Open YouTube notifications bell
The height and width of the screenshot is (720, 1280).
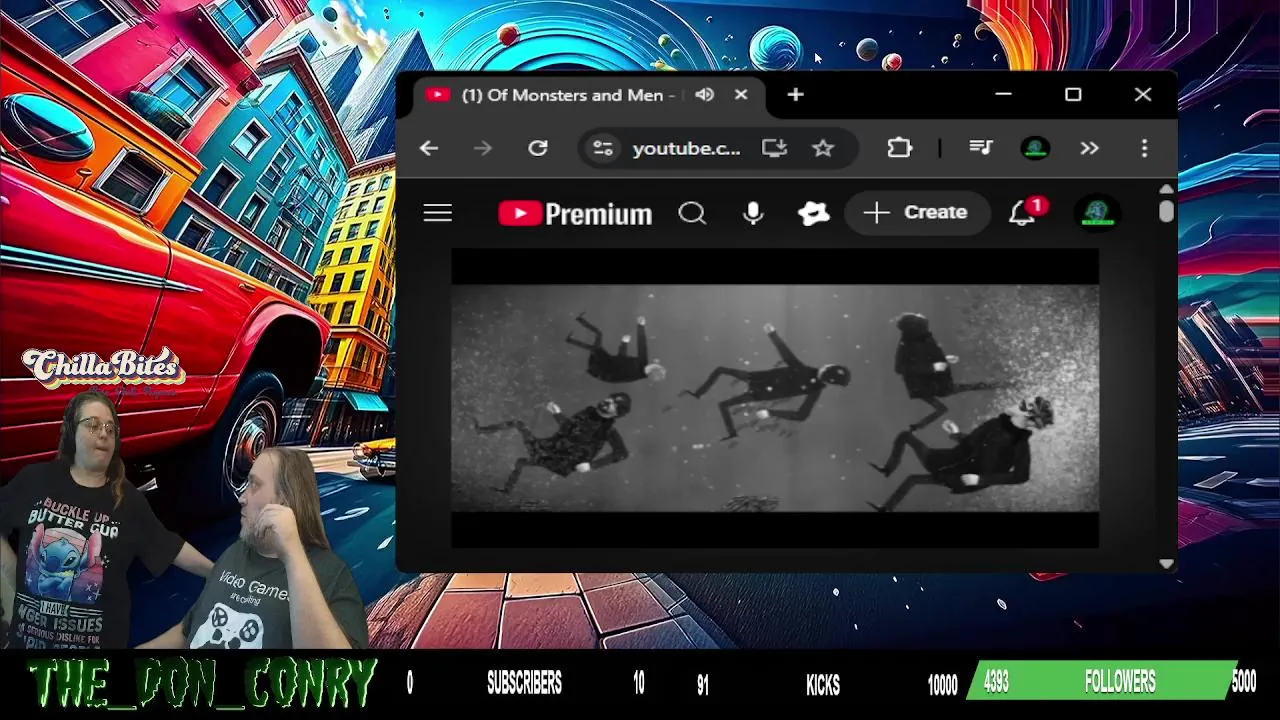[x=1022, y=213]
